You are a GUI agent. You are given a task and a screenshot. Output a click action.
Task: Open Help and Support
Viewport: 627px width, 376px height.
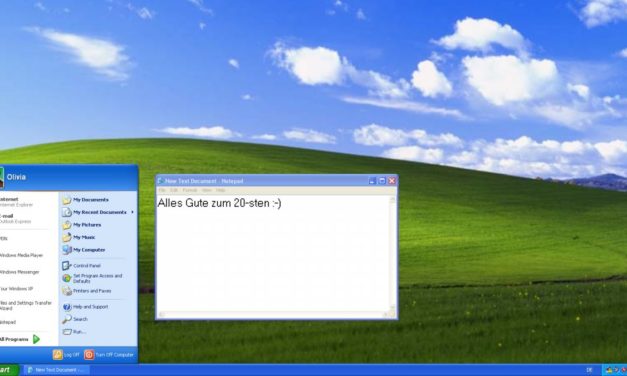(x=86, y=307)
